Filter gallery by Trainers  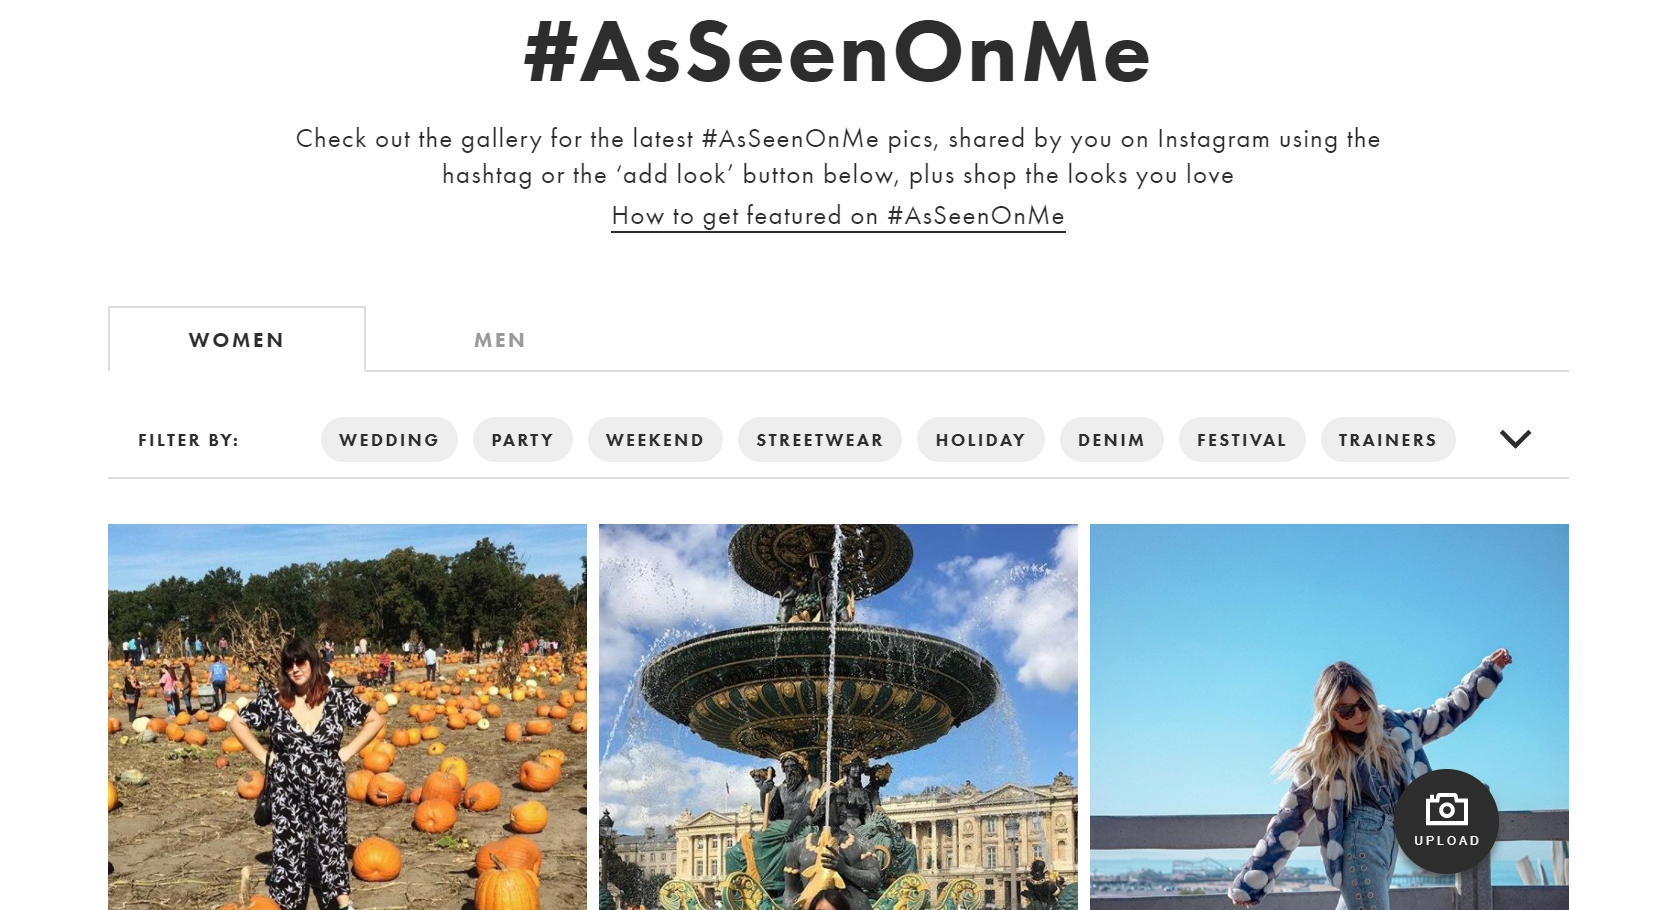pyautogui.click(x=1388, y=440)
